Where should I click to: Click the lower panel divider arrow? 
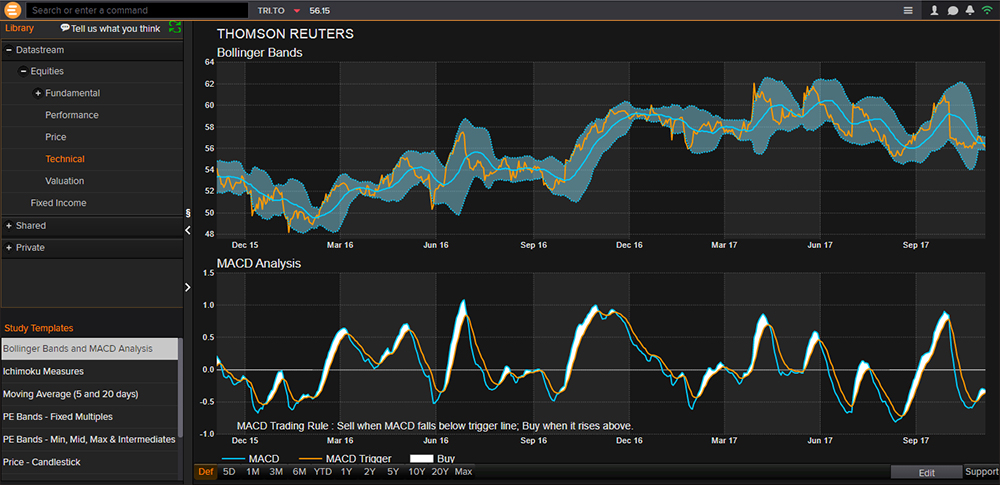coord(188,287)
